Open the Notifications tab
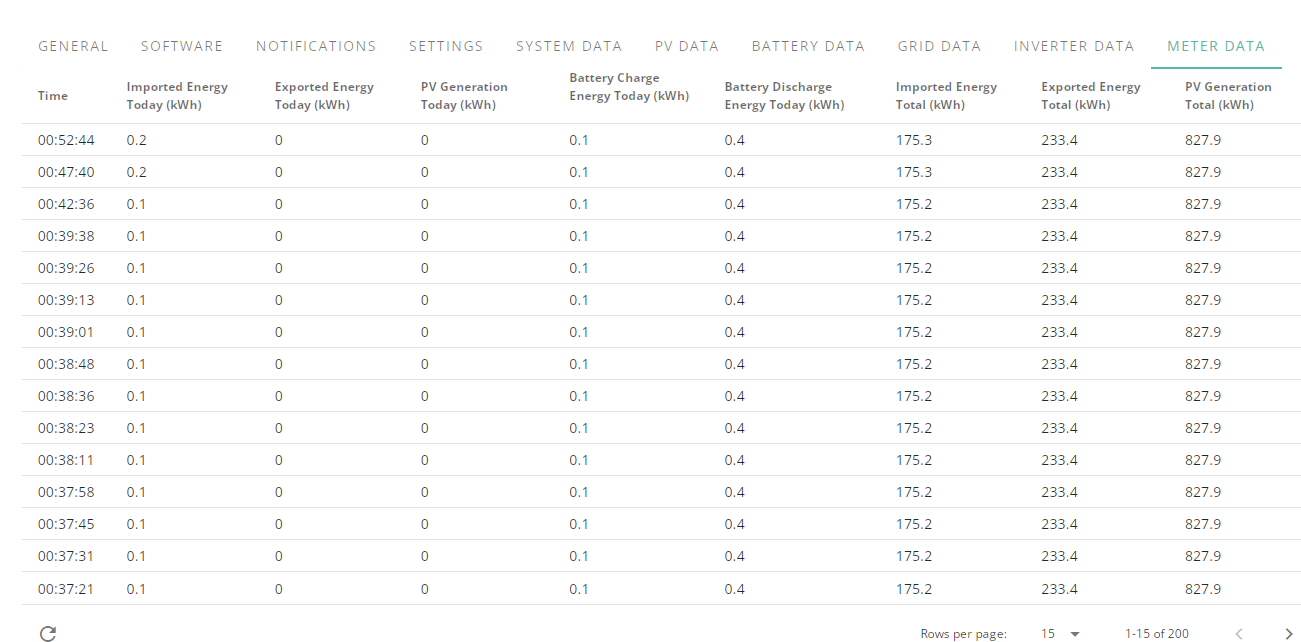 click(x=316, y=46)
